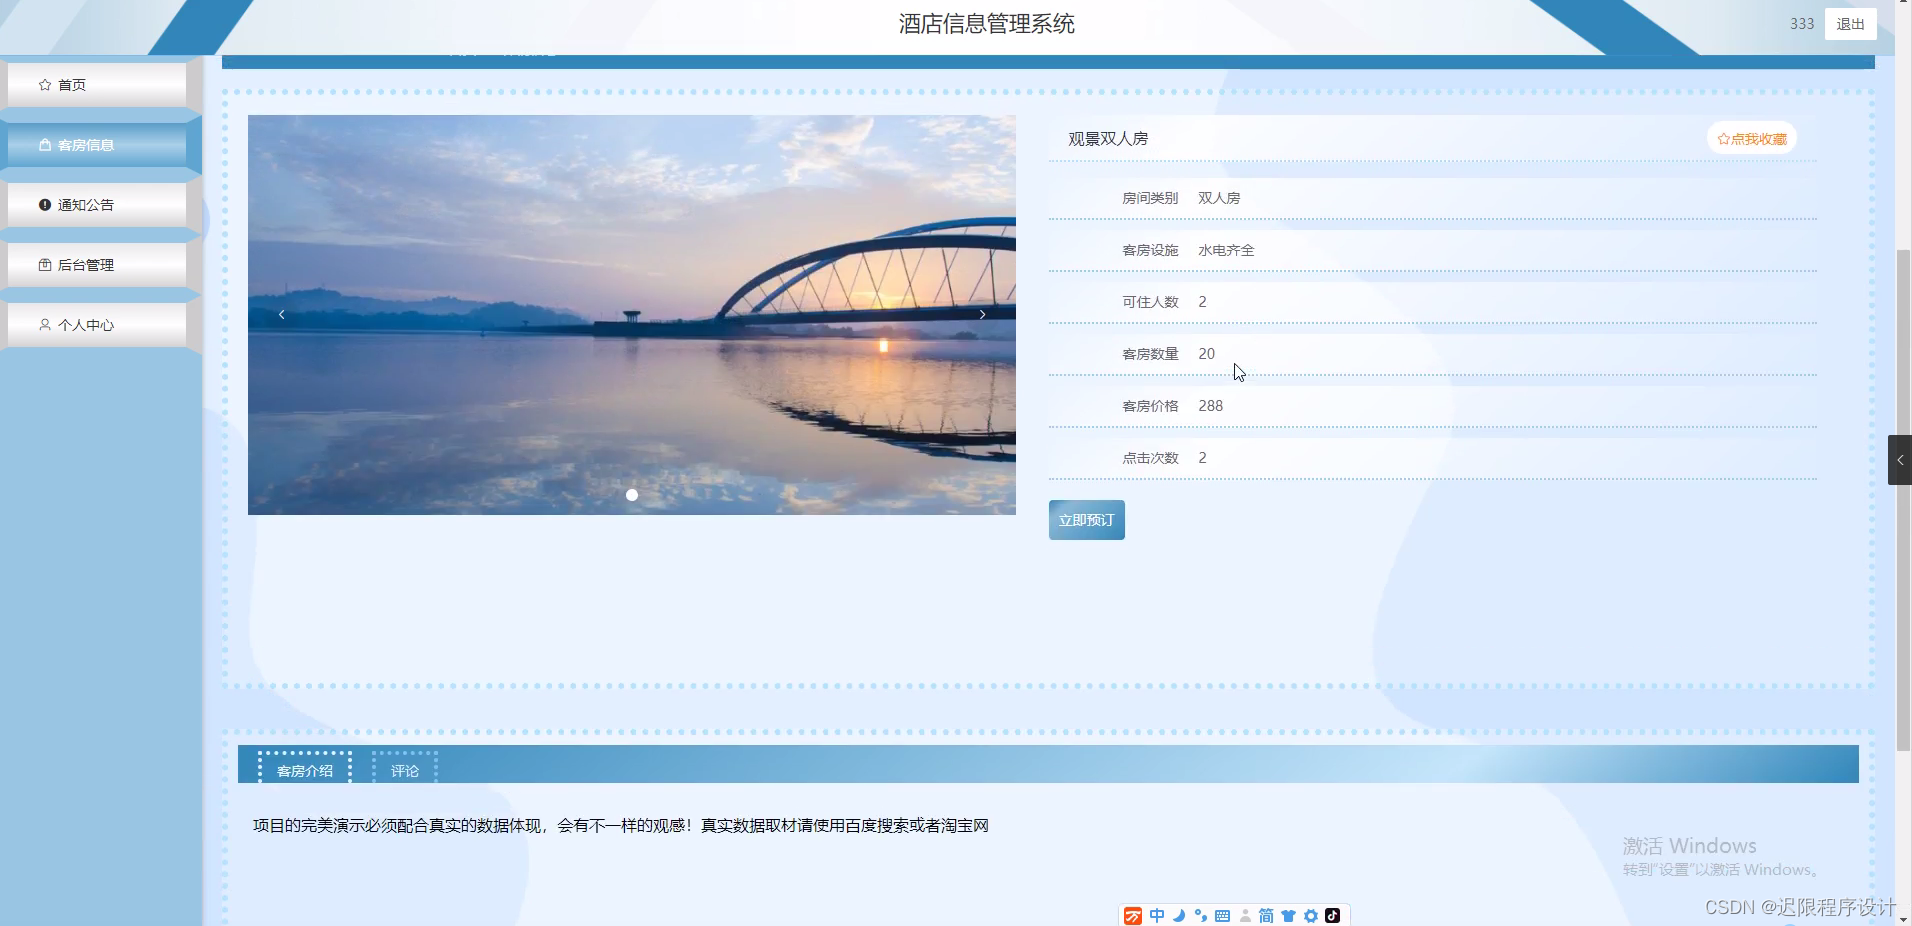Image resolution: width=1912 pixels, height=926 pixels.
Task: Click the 酒店信息管理系统 header title
Action: point(986,24)
